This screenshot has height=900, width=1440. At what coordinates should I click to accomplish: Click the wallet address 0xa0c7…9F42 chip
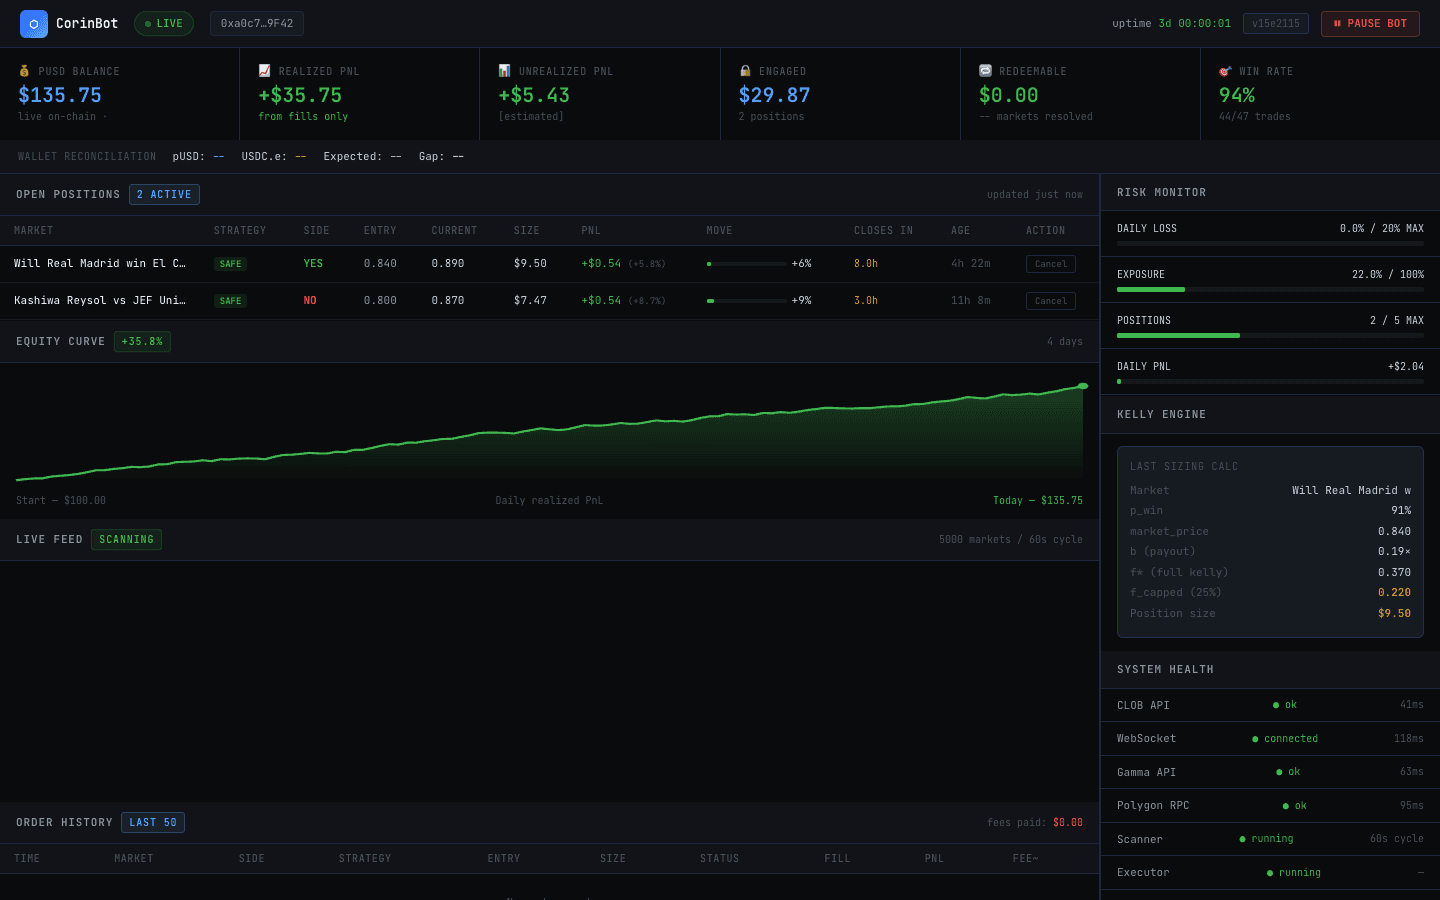(x=257, y=23)
